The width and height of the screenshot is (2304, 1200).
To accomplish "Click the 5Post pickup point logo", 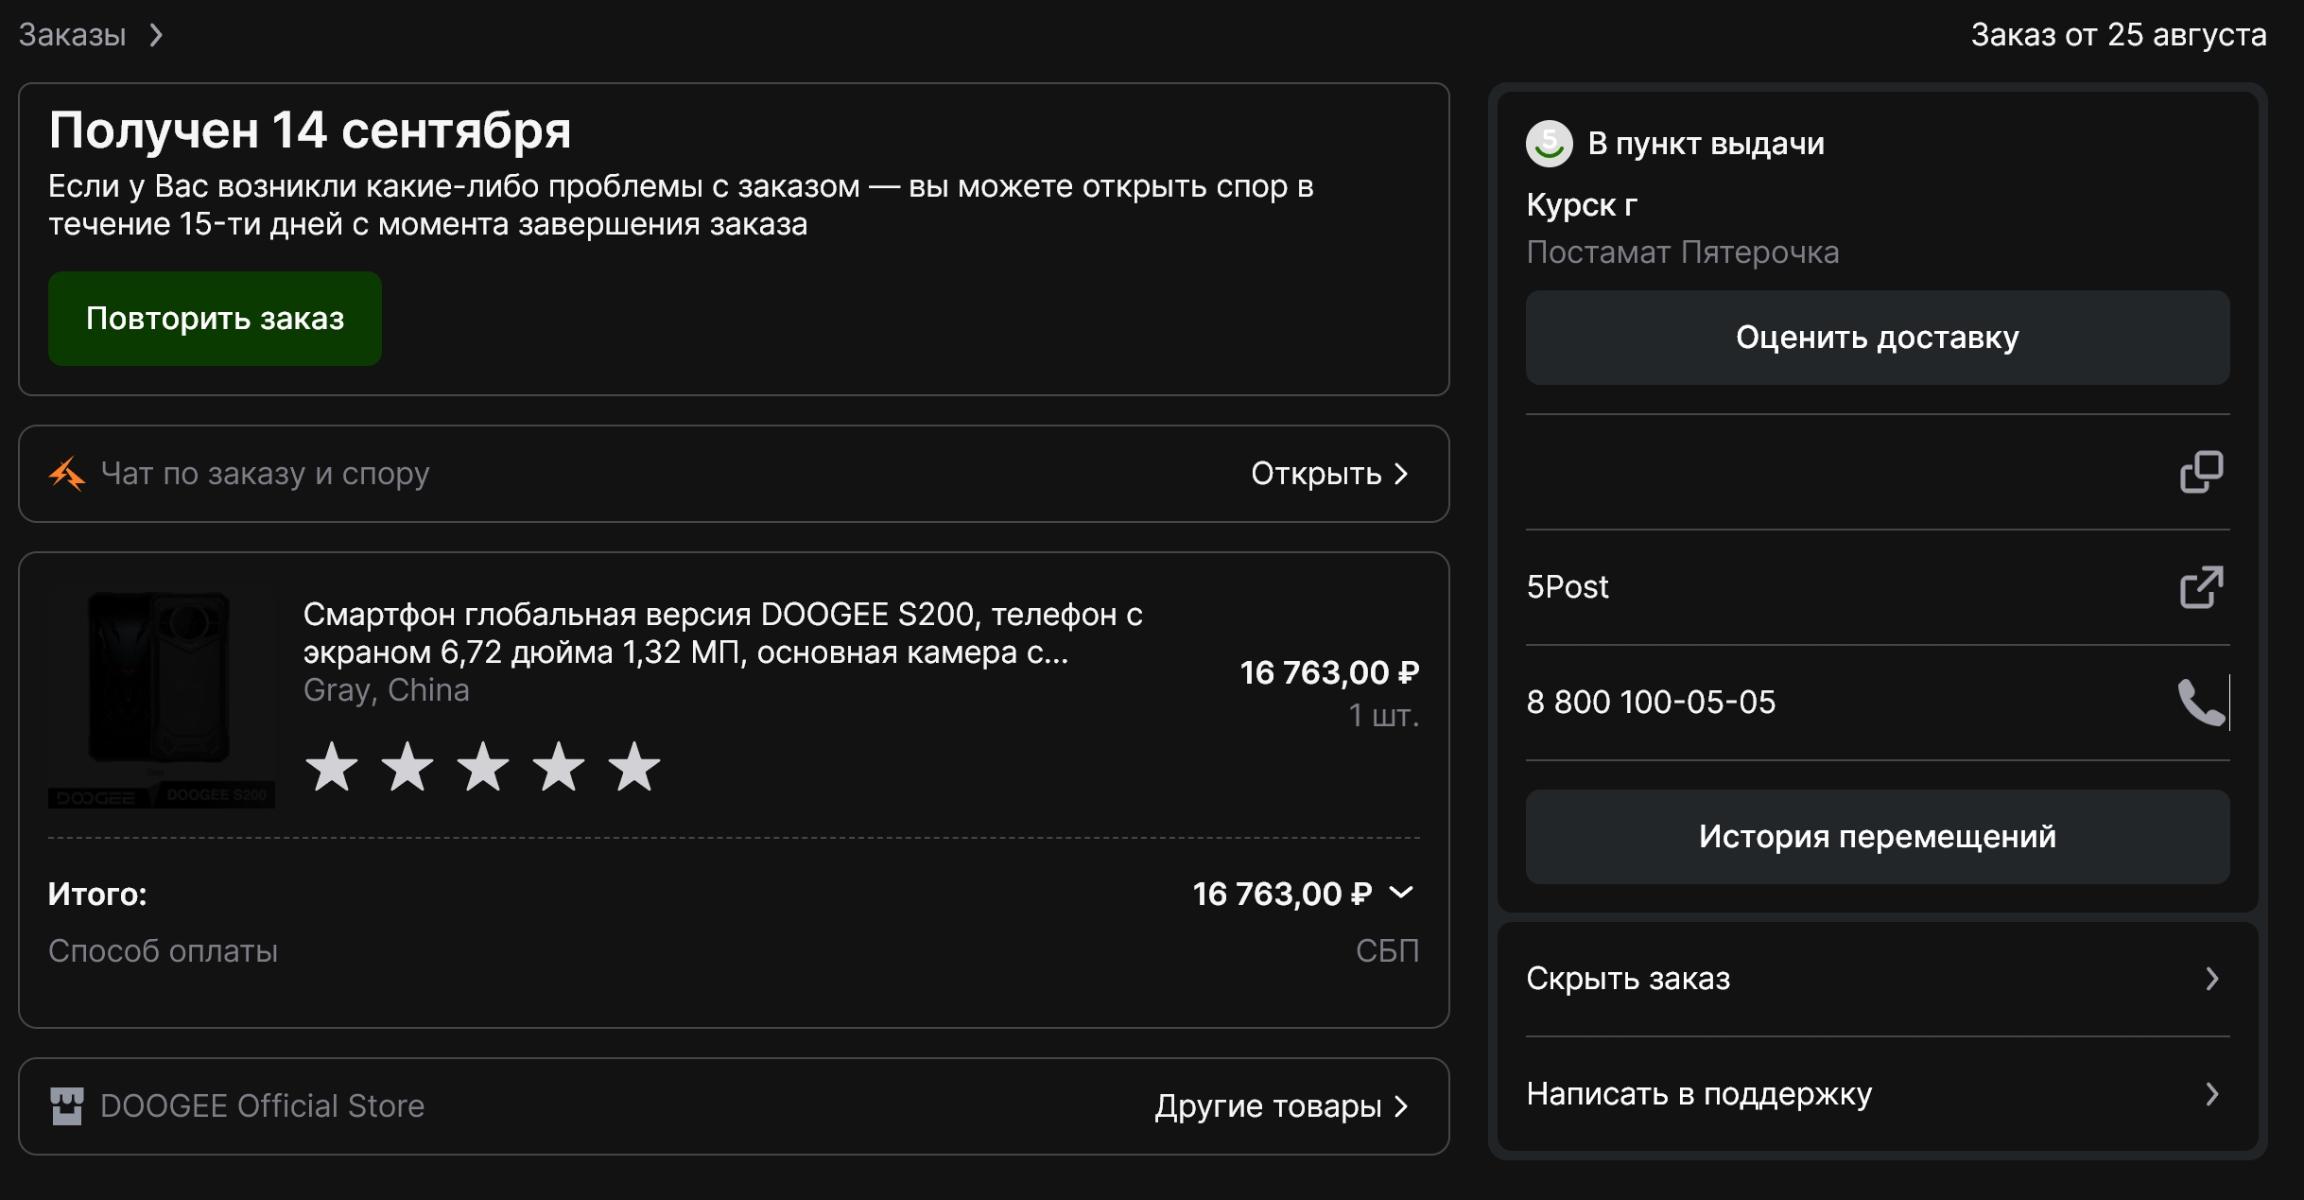I will (1549, 144).
